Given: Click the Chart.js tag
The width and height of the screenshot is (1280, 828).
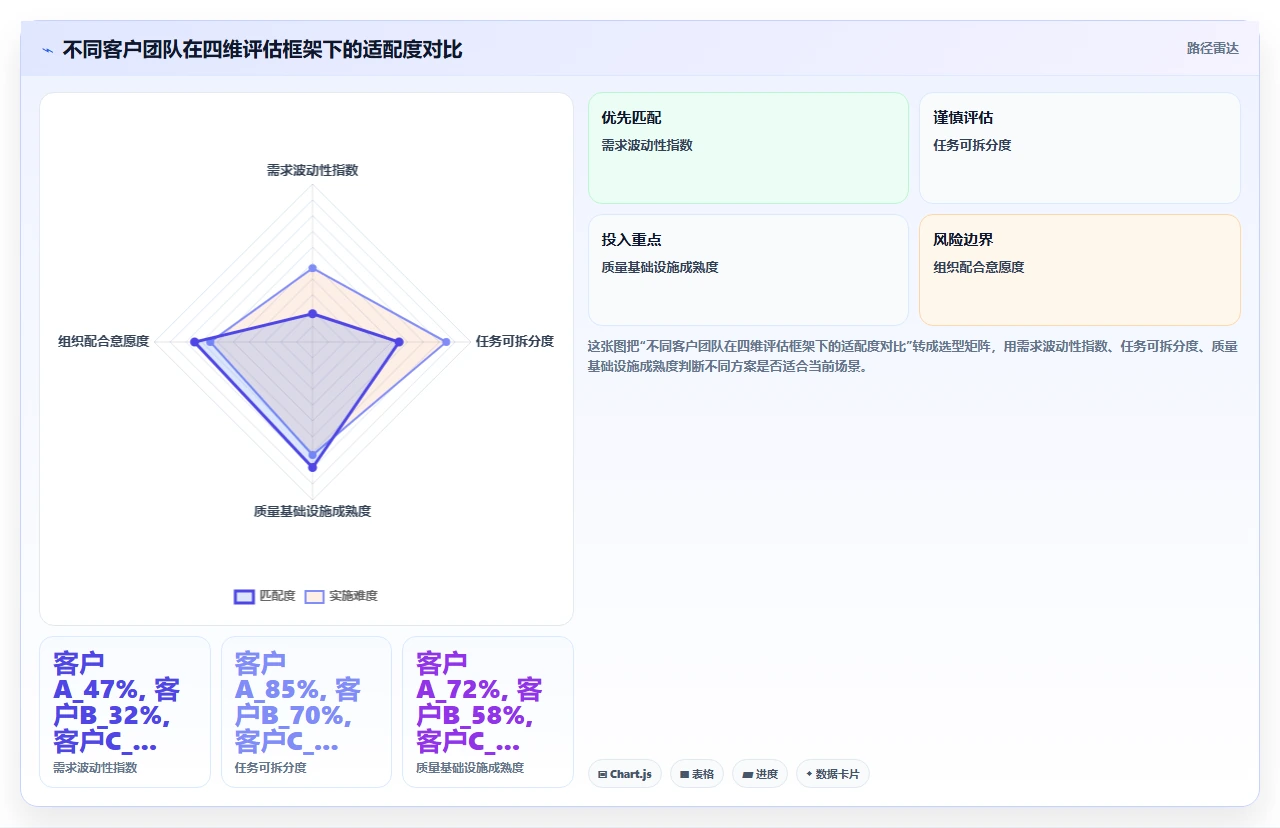Looking at the screenshot, I should pos(625,774).
